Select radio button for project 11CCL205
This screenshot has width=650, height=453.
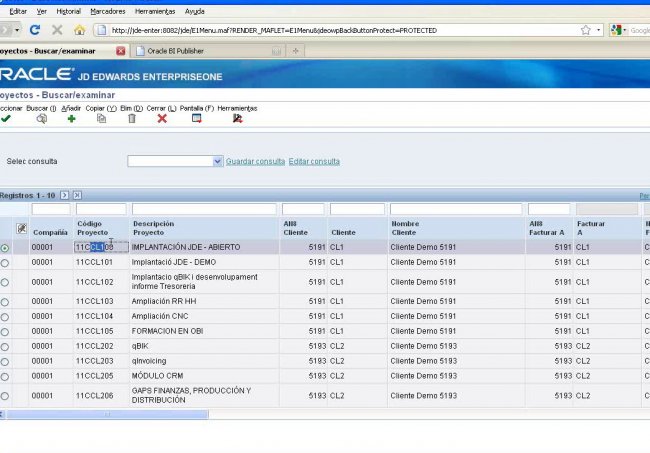(x=5, y=377)
